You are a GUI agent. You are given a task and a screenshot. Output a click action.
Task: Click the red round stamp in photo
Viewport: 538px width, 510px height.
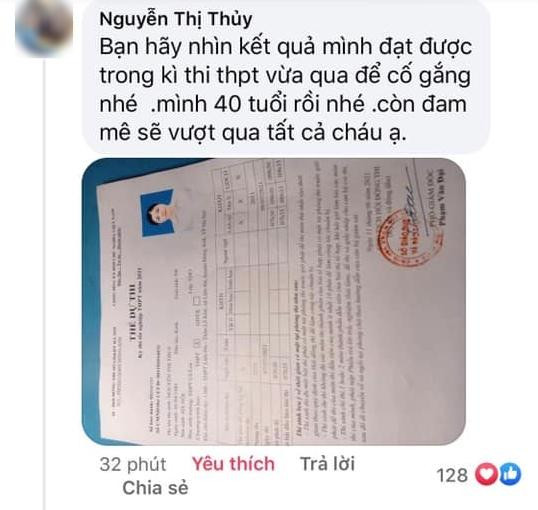click(403, 237)
